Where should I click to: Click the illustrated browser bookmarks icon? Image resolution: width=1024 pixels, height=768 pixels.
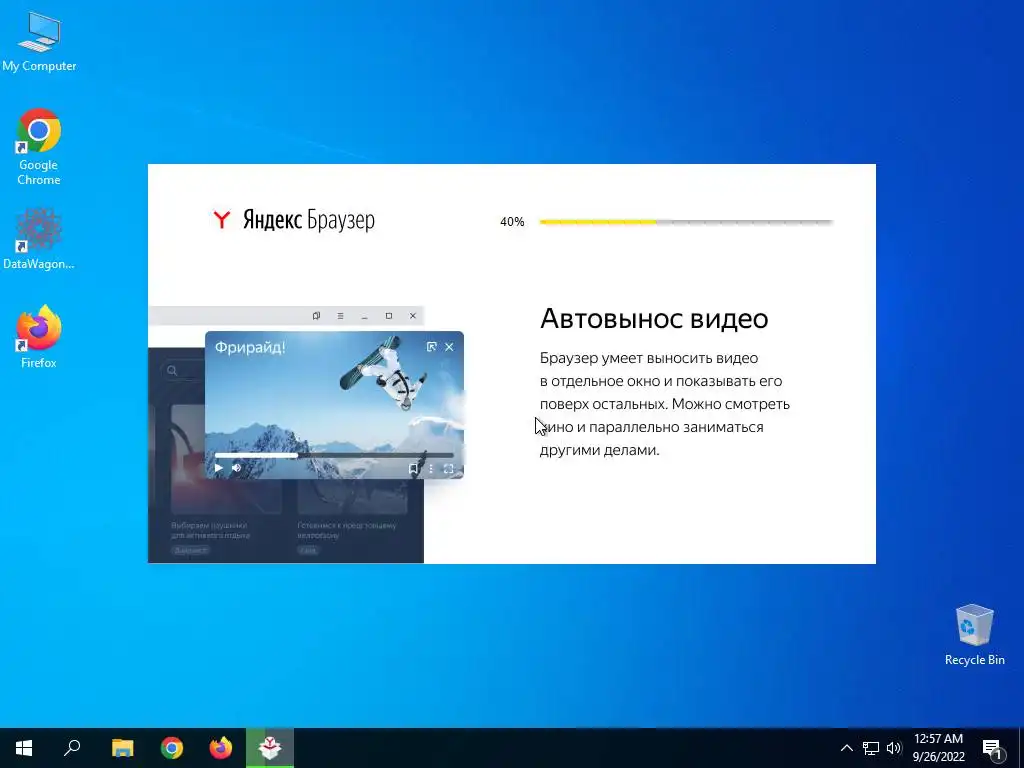pyautogui.click(x=316, y=315)
